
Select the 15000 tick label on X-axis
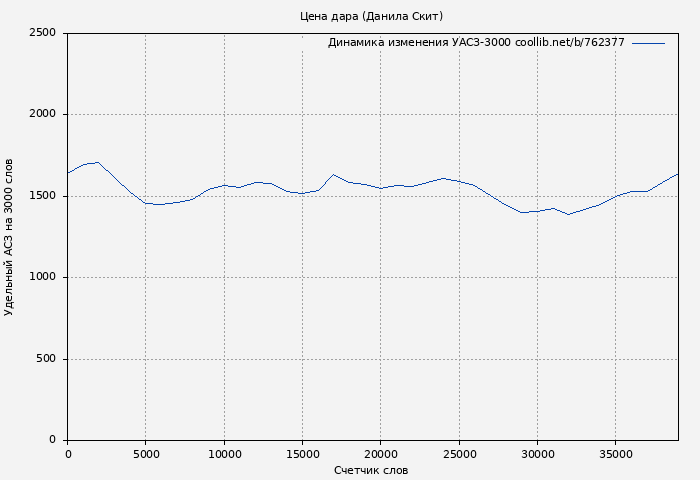[x=302, y=454]
